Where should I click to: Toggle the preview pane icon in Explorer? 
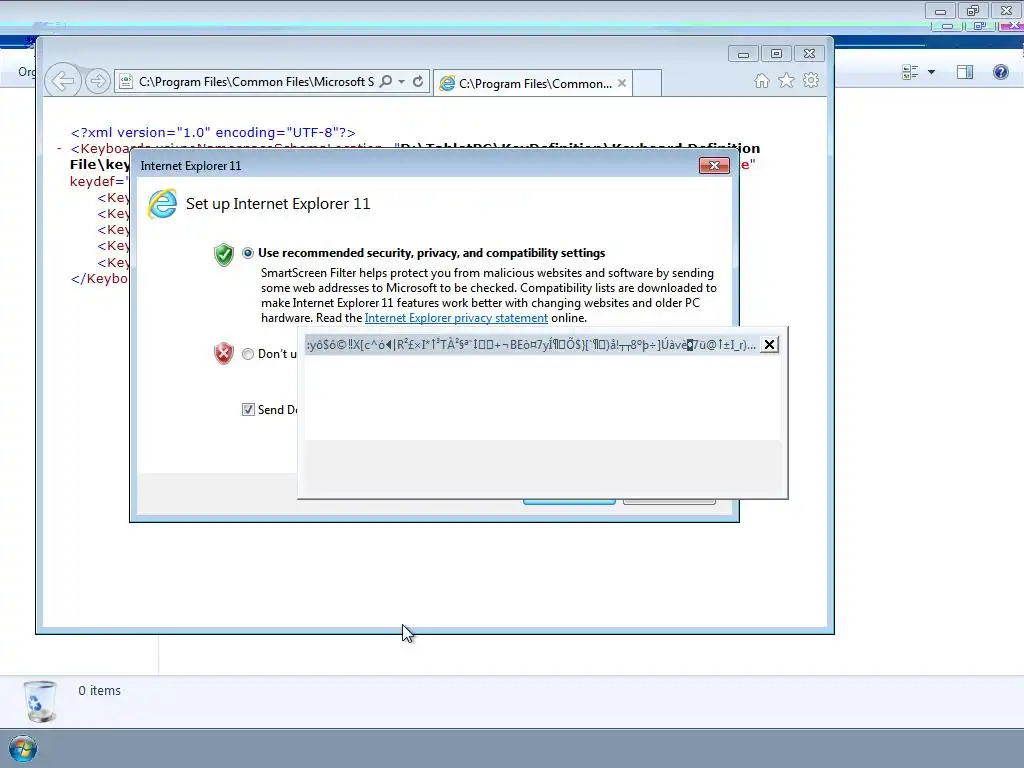pyautogui.click(x=965, y=72)
